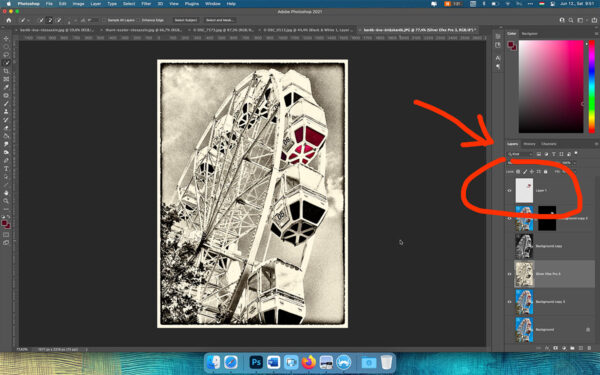Open the Plugins menu
The height and width of the screenshot is (375, 600).
click(192, 4)
